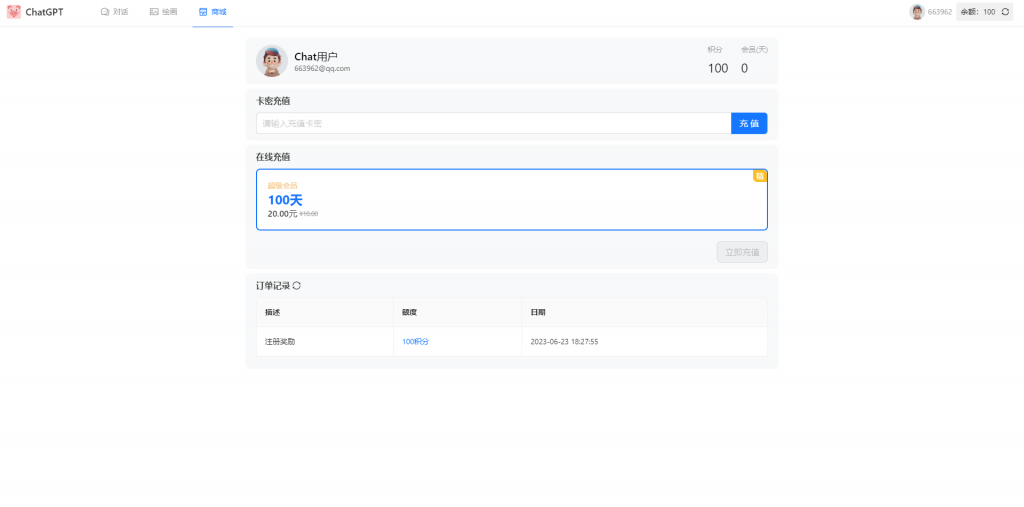This screenshot has width=1024, height=507.
Task: Click the yellow 精 badge on package card
Action: coord(760,176)
